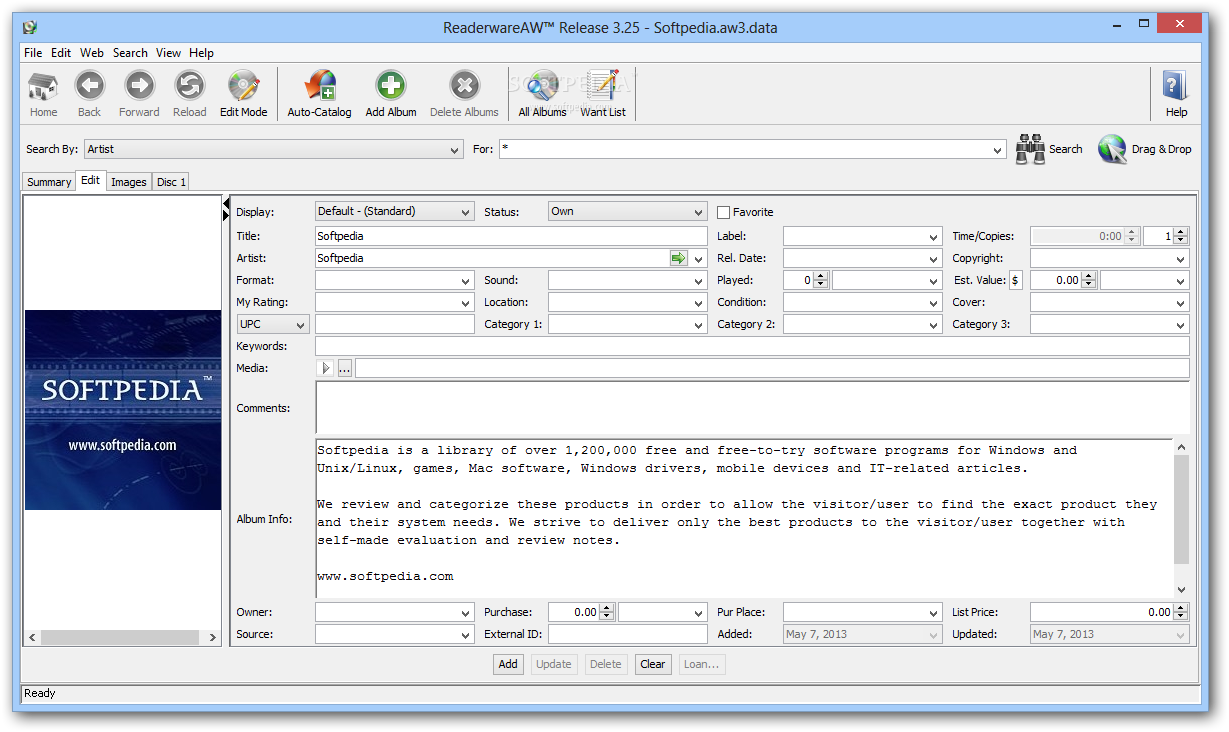This screenshot has height=732, width=1229.
Task: Open the Category 1 dropdown
Action: pos(627,324)
